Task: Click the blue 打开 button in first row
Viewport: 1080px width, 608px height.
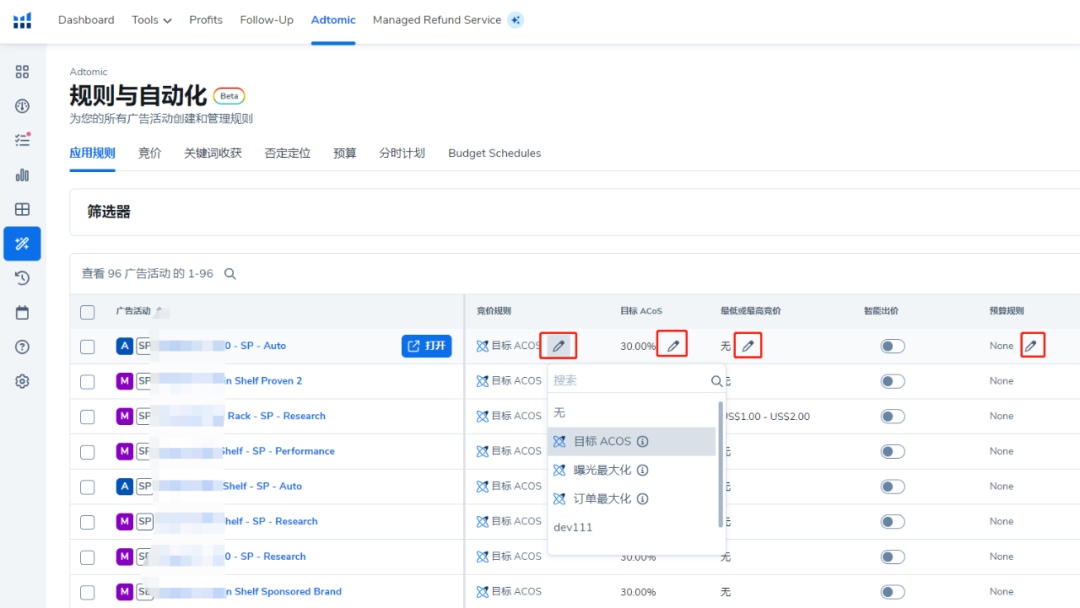Action: point(426,346)
